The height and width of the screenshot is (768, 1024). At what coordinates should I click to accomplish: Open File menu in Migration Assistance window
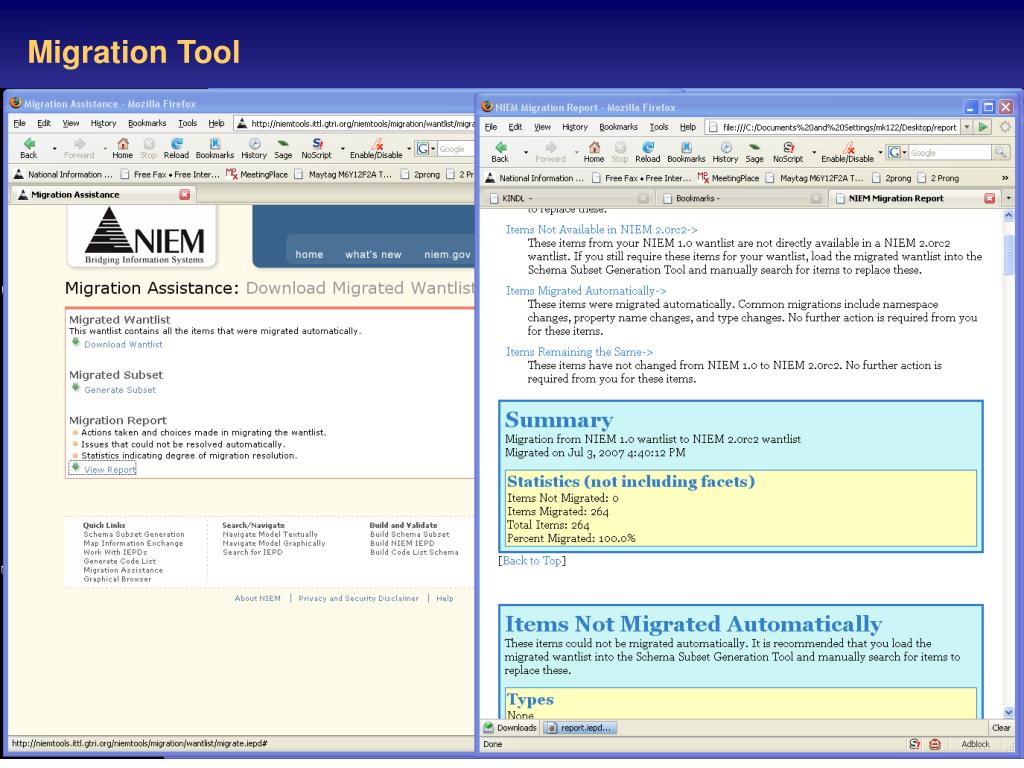click(20, 123)
